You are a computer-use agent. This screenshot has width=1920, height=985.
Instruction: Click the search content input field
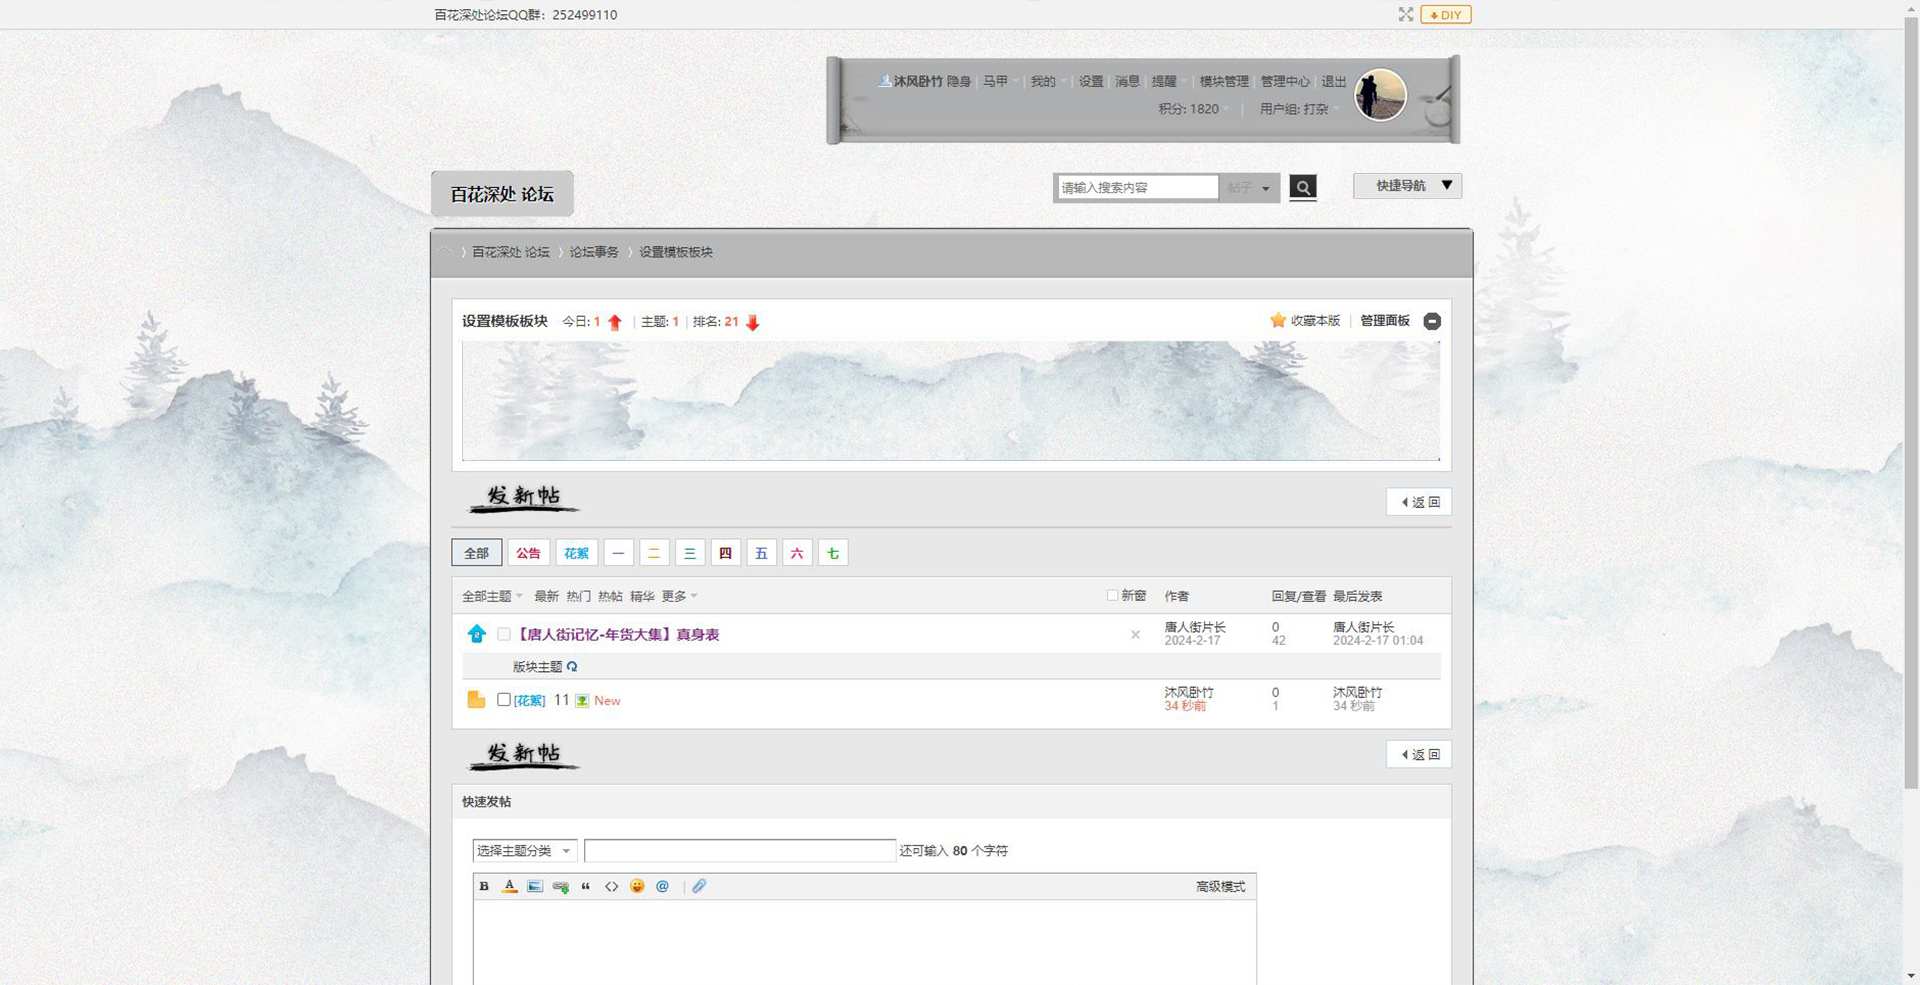point(1136,187)
